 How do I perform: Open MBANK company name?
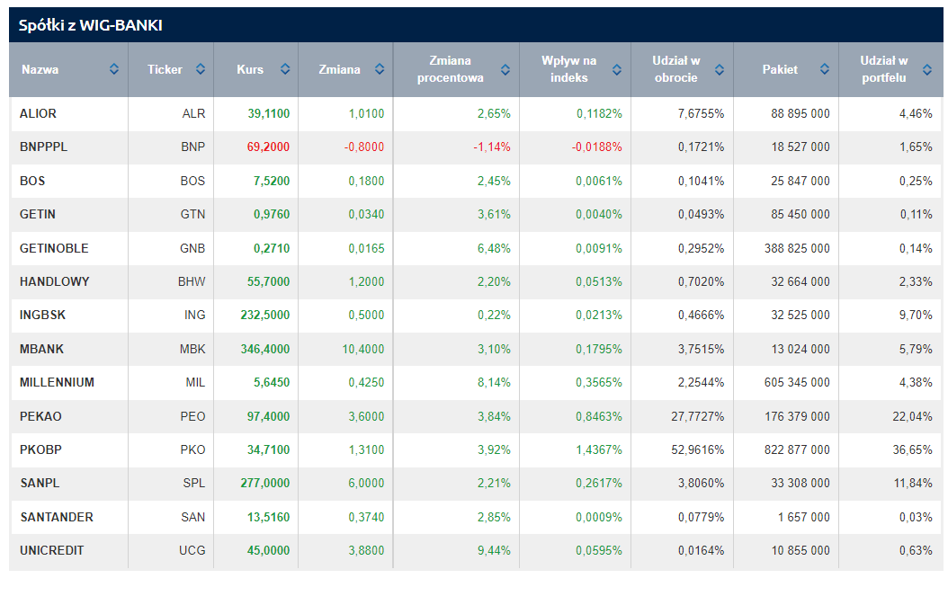coord(42,349)
